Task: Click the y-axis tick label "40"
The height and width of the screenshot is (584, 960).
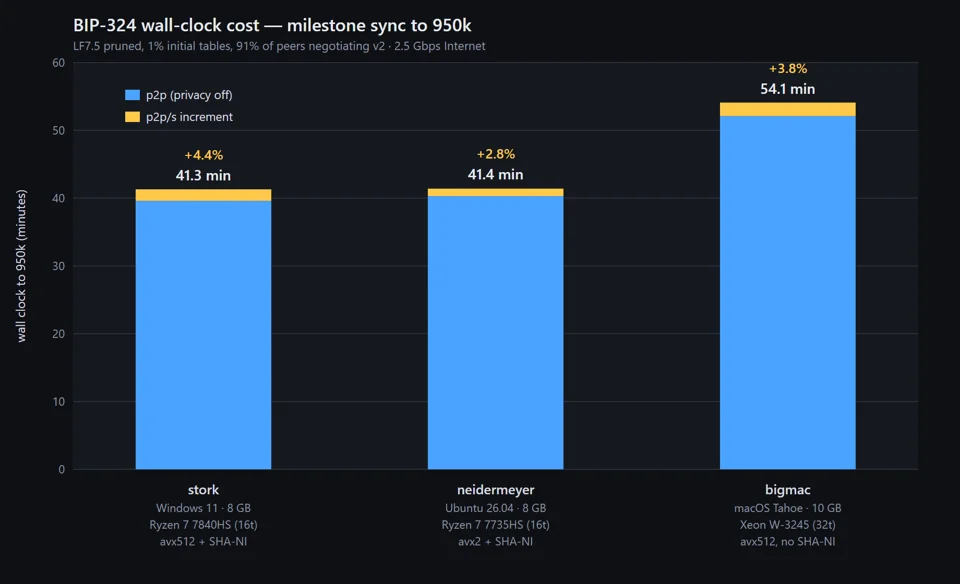Action: [59, 198]
